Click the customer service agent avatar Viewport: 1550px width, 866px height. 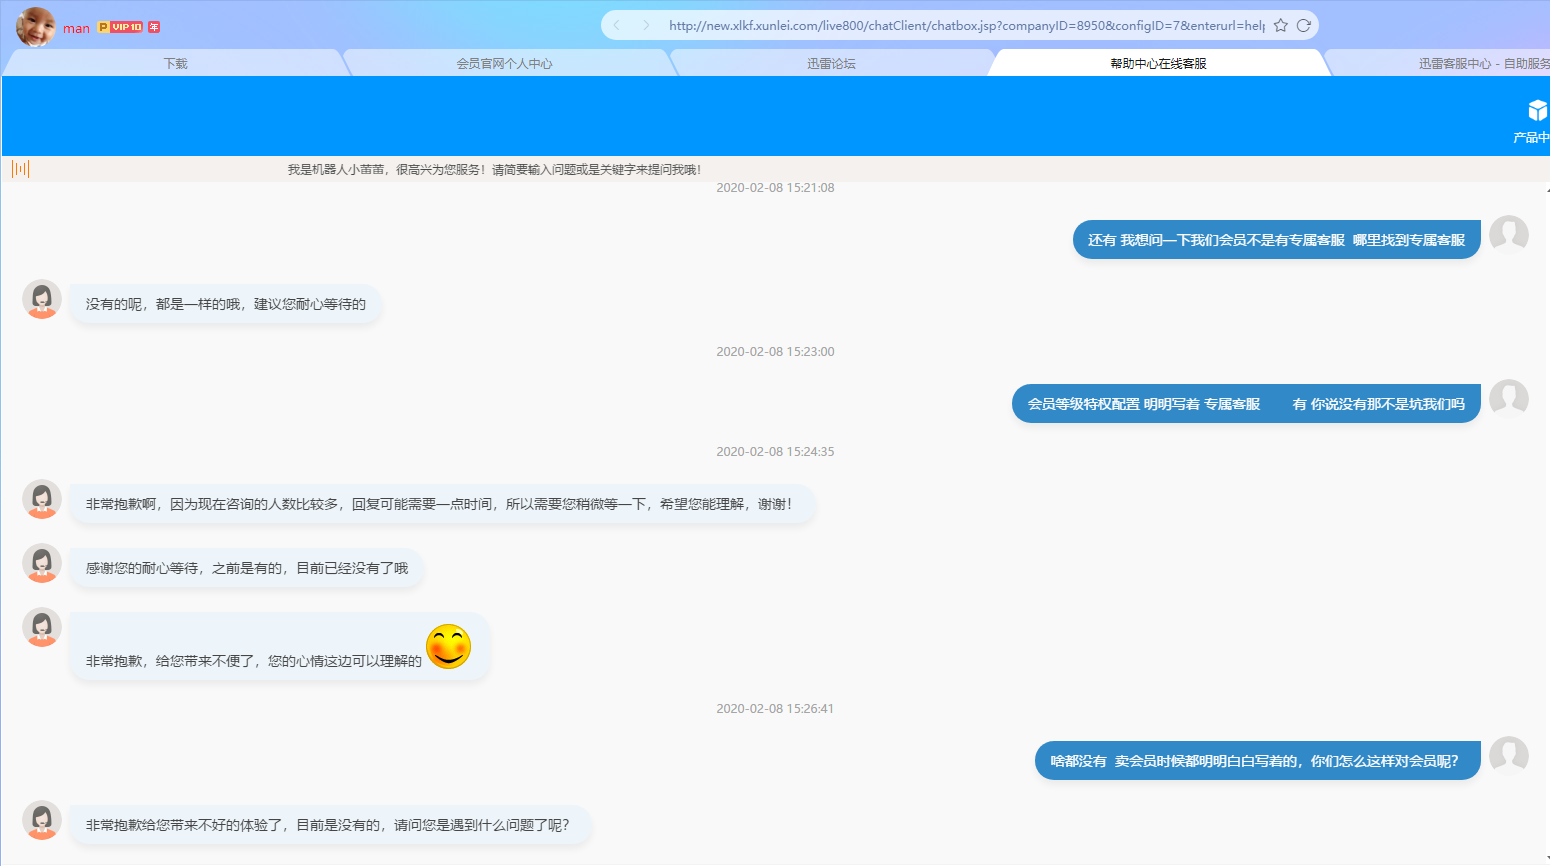(41, 298)
